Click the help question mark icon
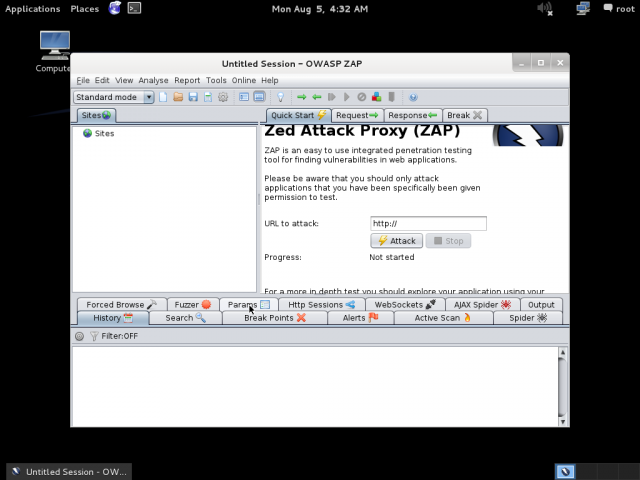Image resolution: width=640 pixels, height=480 pixels. (x=411, y=97)
